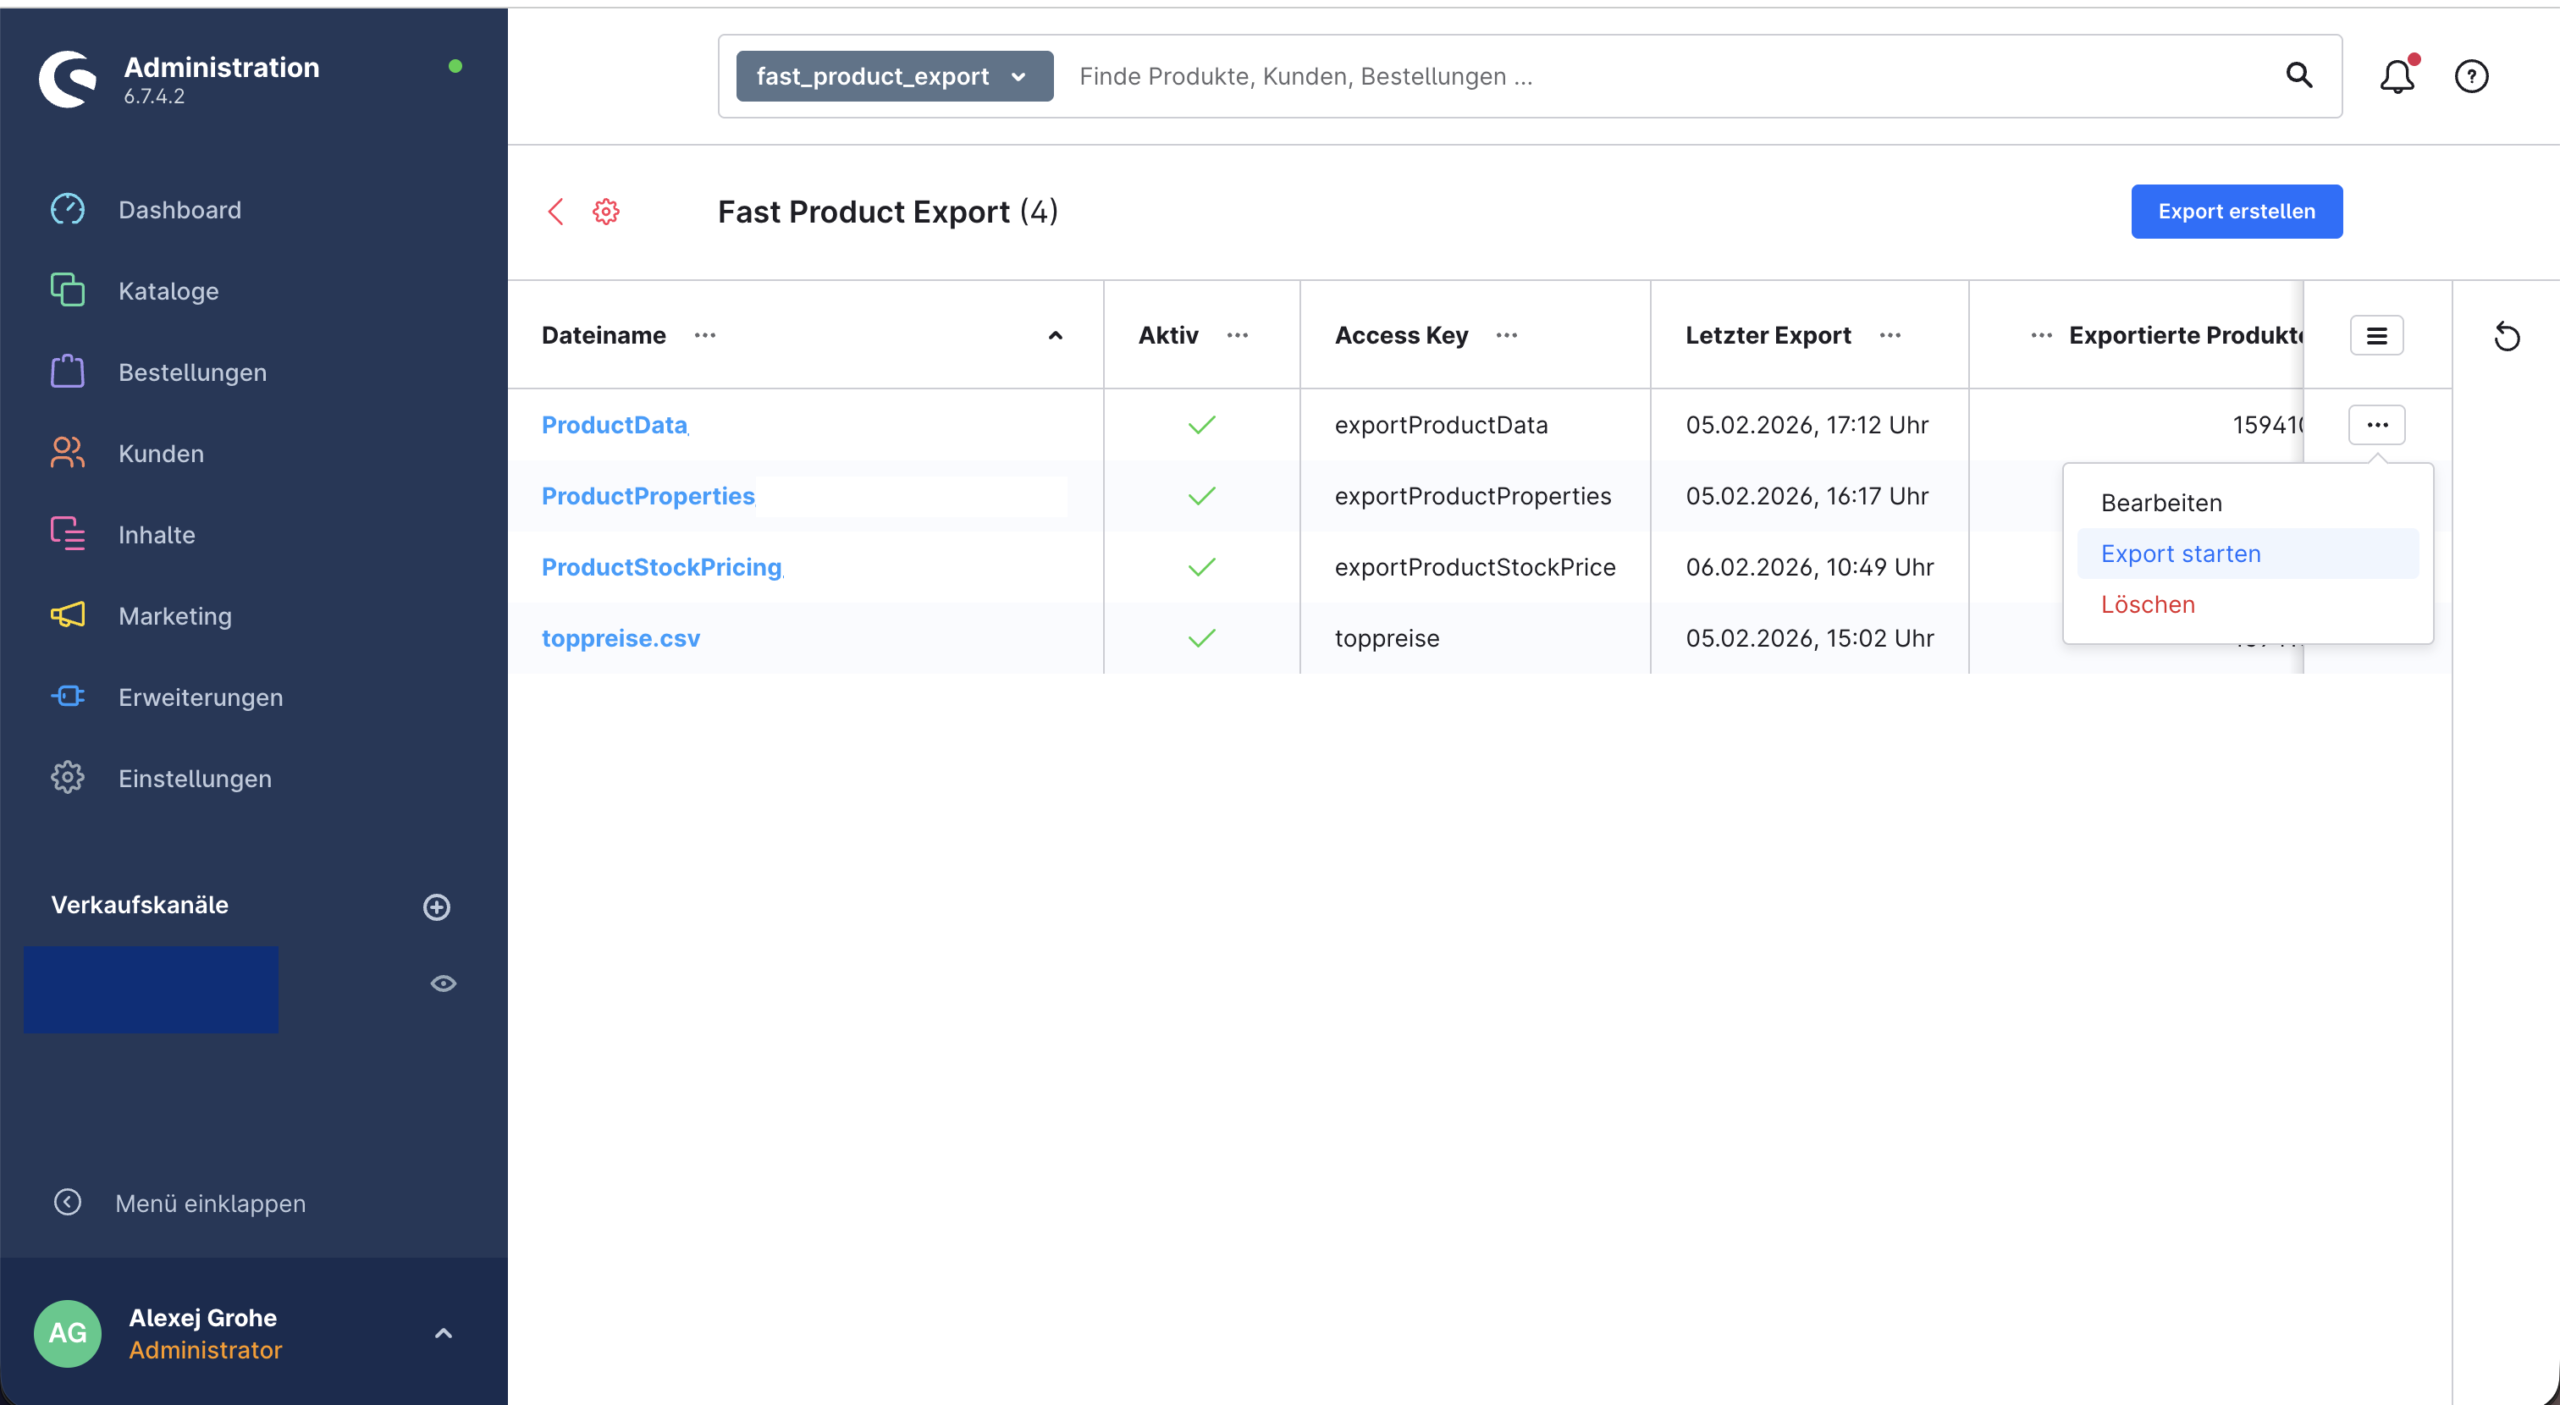The height and width of the screenshot is (1405, 2560).
Task: Toggle Aktiv checkmark for ProductData
Action: click(1201, 425)
